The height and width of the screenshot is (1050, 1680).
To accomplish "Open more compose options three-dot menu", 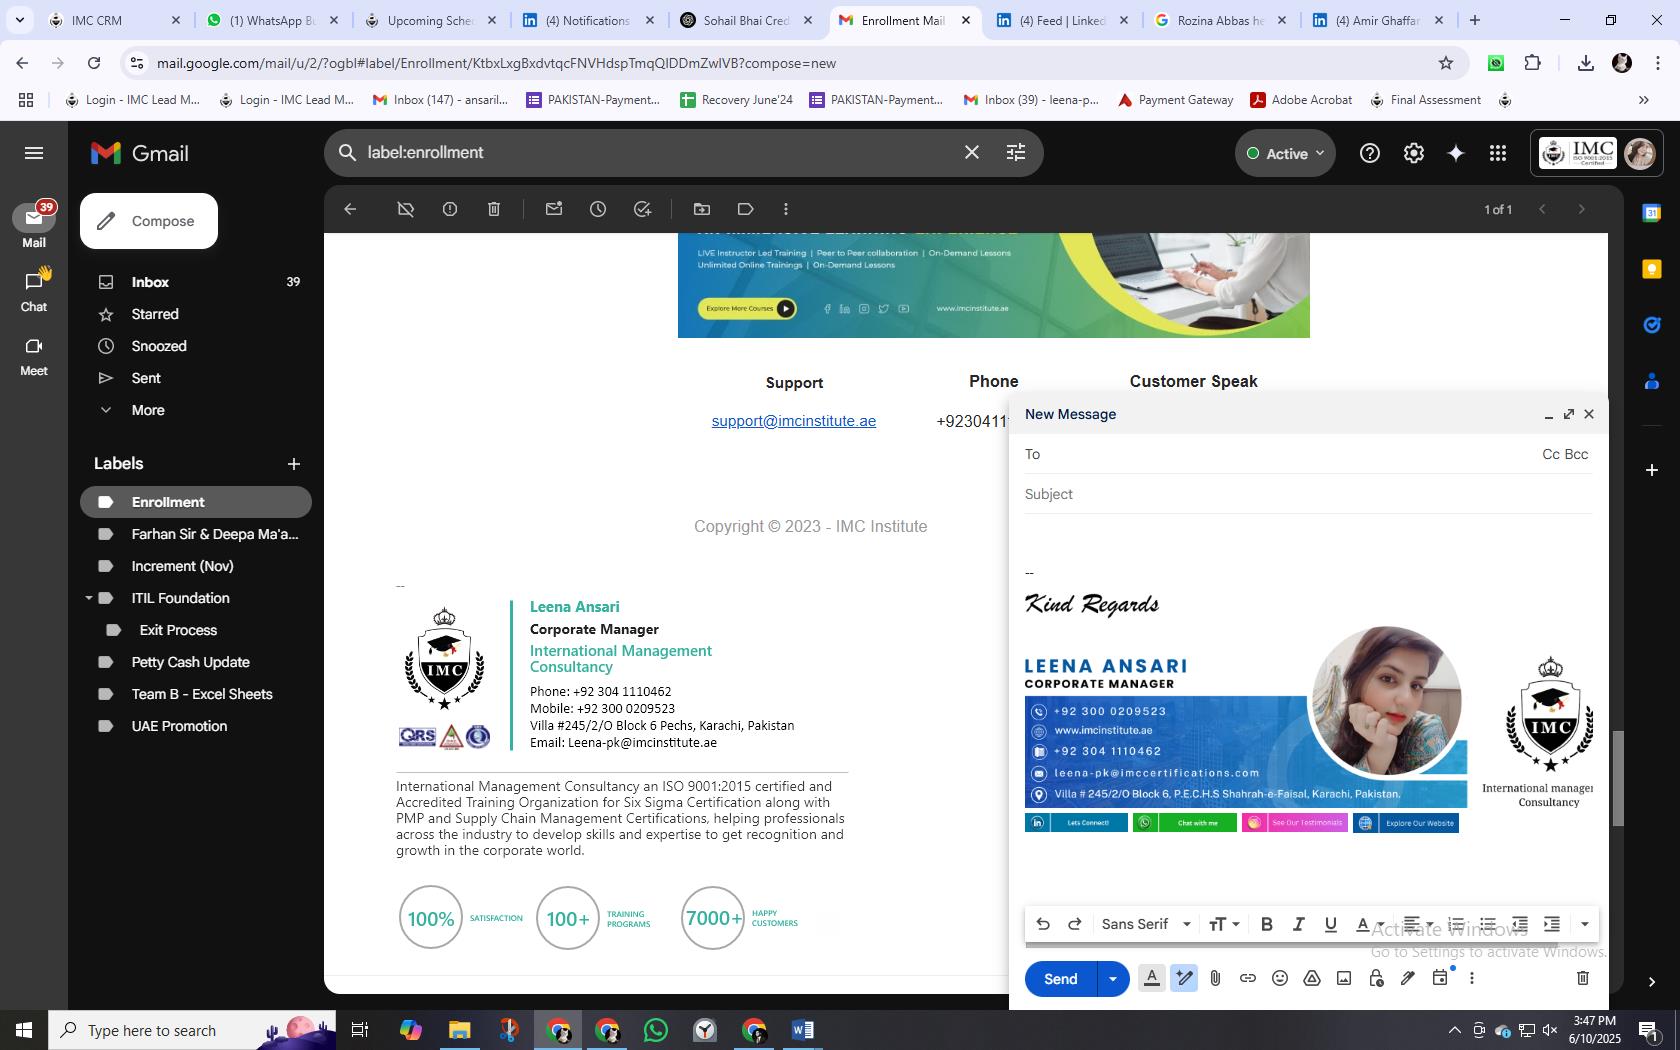I will (x=1472, y=978).
